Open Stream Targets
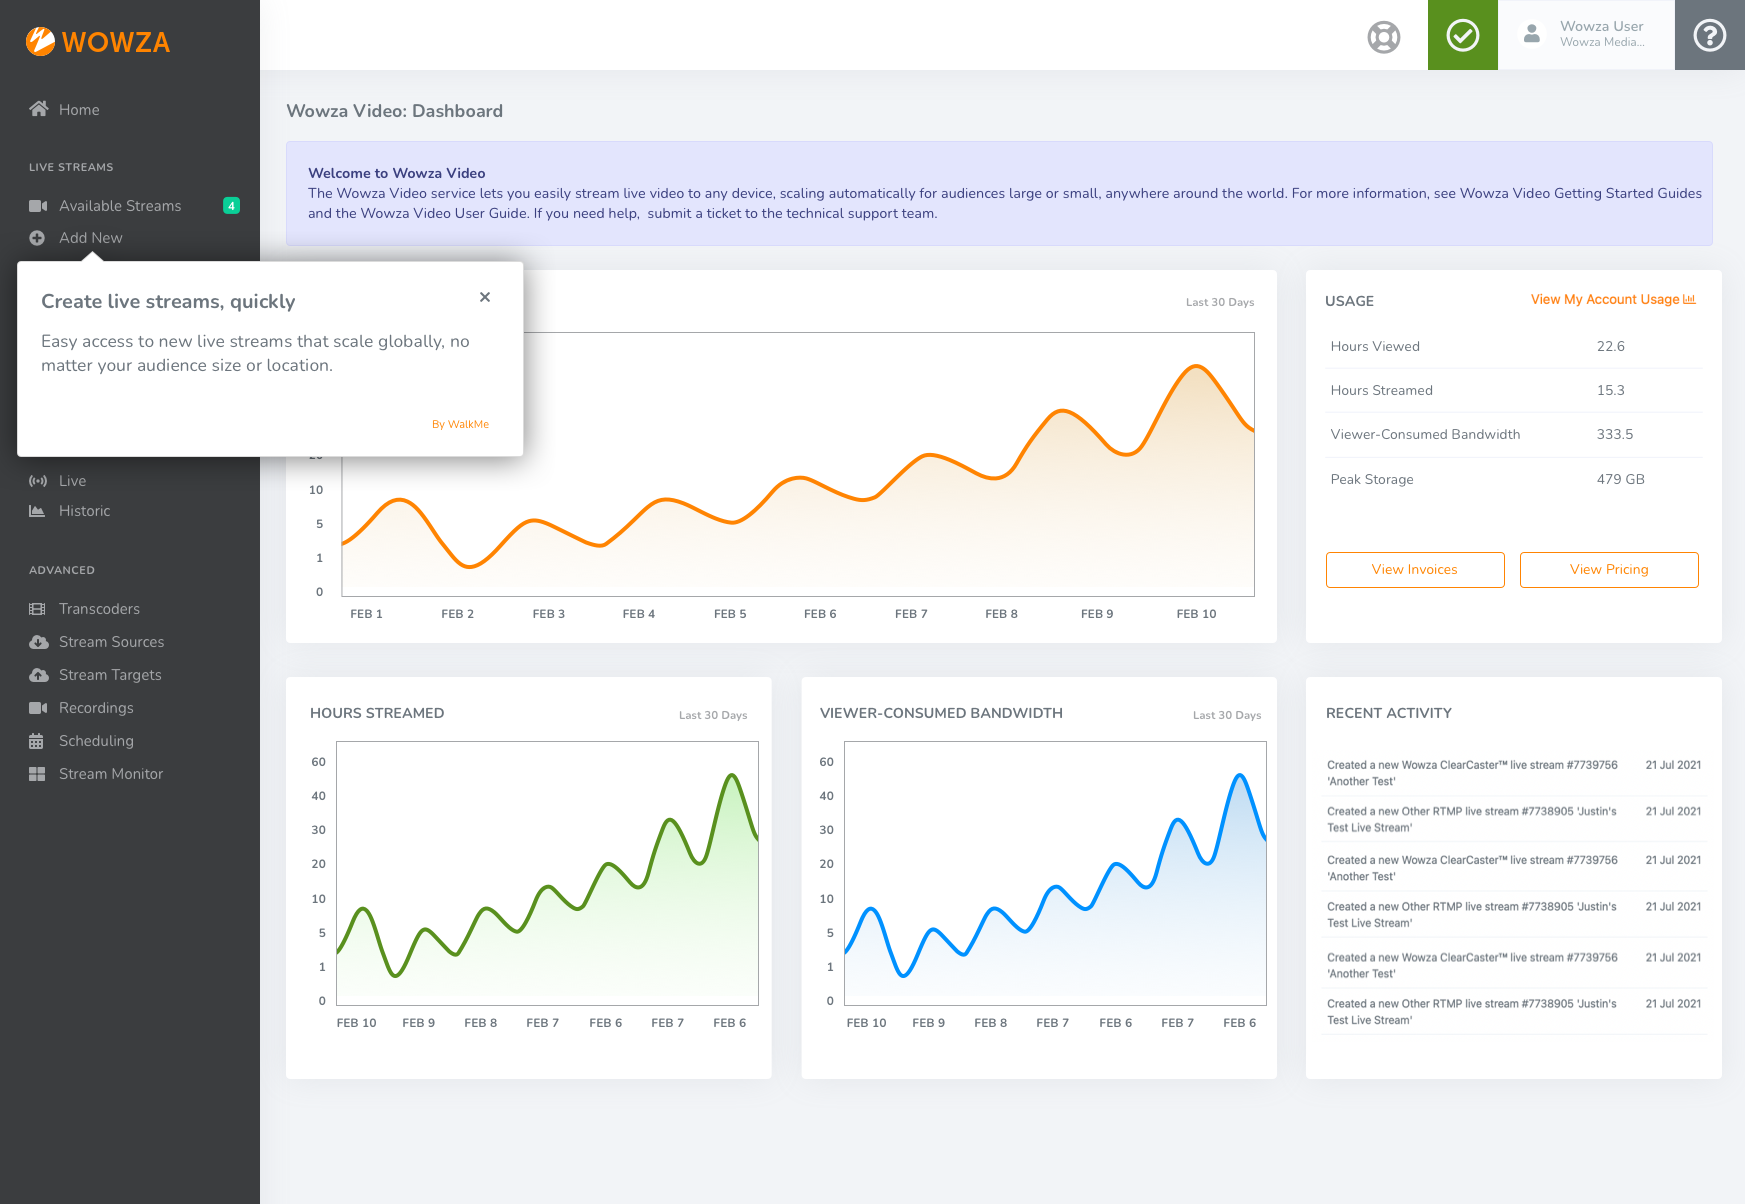This screenshot has width=1745, height=1204. (110, 675)
